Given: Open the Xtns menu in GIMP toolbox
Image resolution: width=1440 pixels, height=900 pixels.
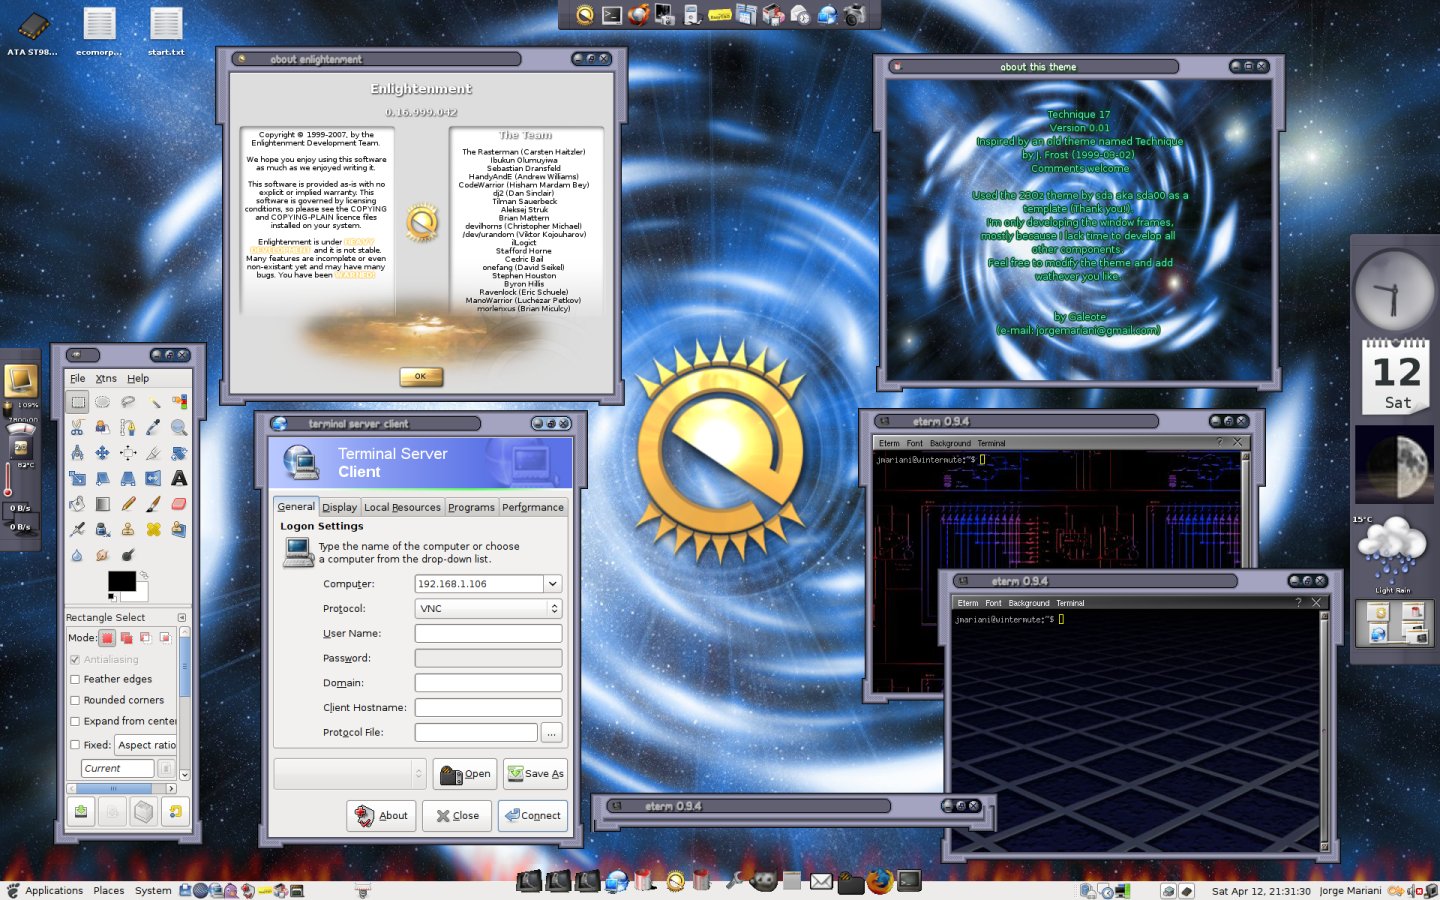Looking at the screenshot, I should pos(106,379).
